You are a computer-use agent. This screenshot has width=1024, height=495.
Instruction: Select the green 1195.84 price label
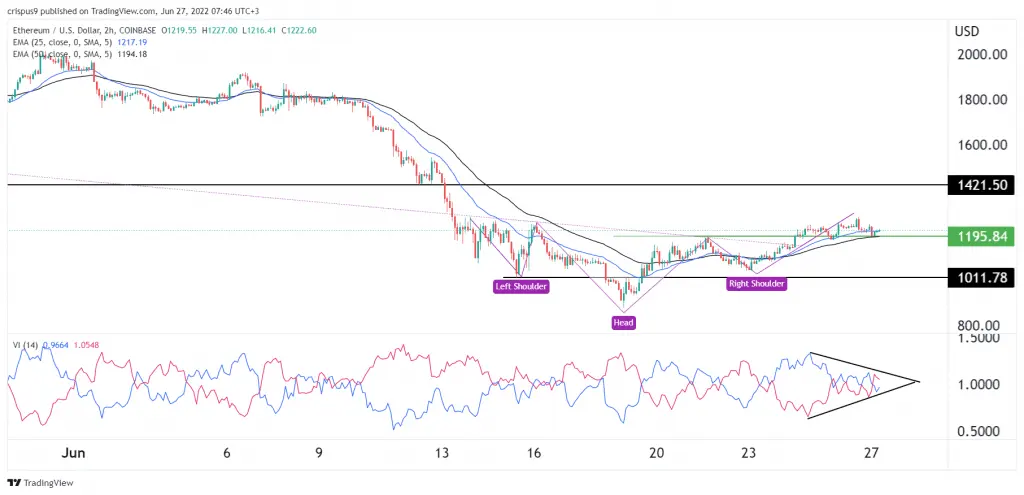click(x=981, y=236)
